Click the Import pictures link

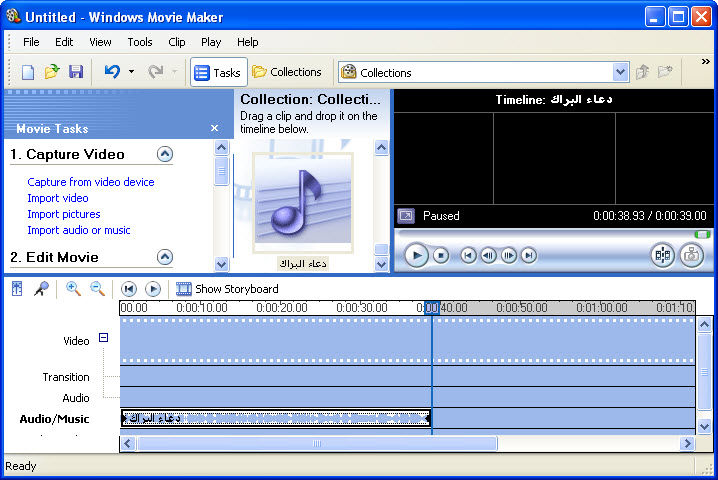[64, 214]
